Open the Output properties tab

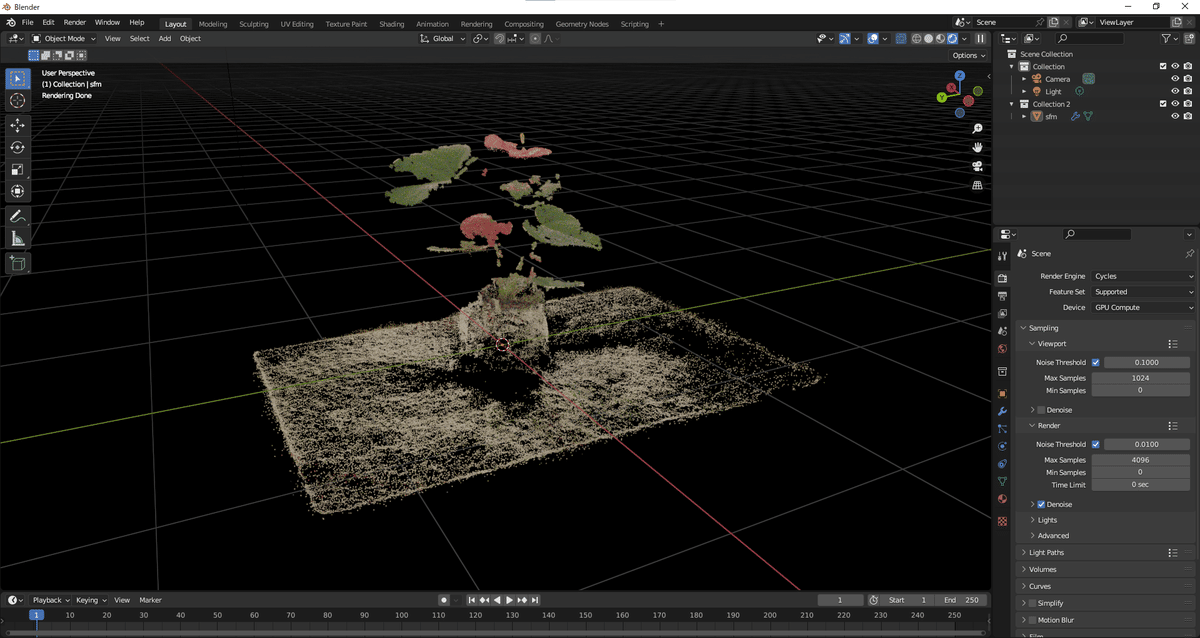tap(1002, 296)
